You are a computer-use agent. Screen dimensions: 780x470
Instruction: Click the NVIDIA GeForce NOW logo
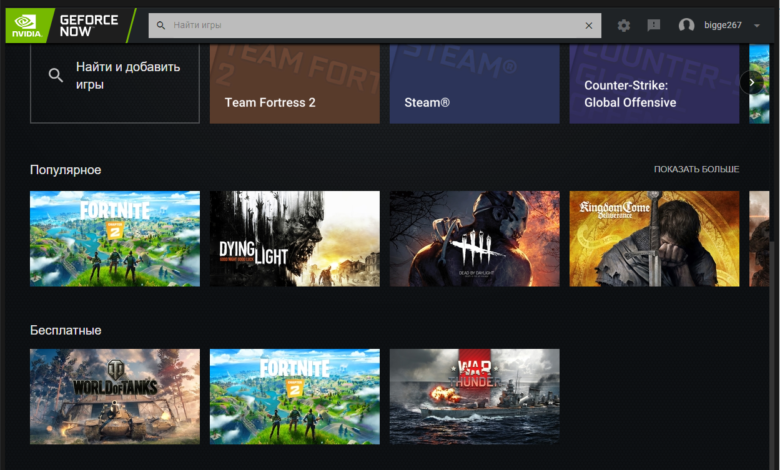(71, 25)
